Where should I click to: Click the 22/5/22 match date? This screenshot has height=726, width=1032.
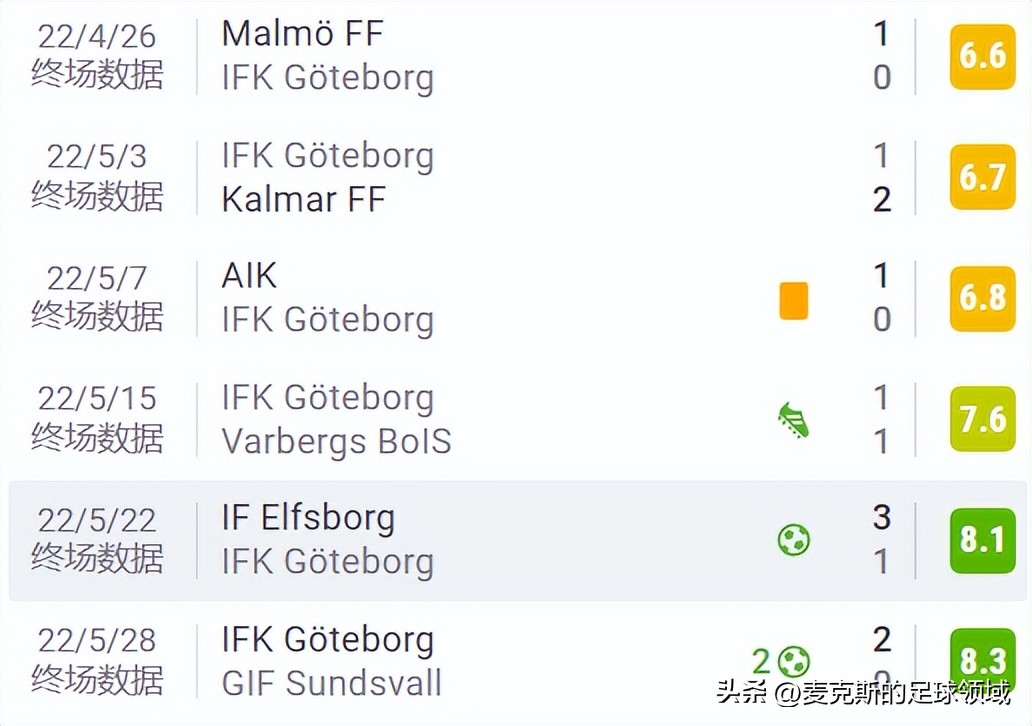tap(97, 520)
